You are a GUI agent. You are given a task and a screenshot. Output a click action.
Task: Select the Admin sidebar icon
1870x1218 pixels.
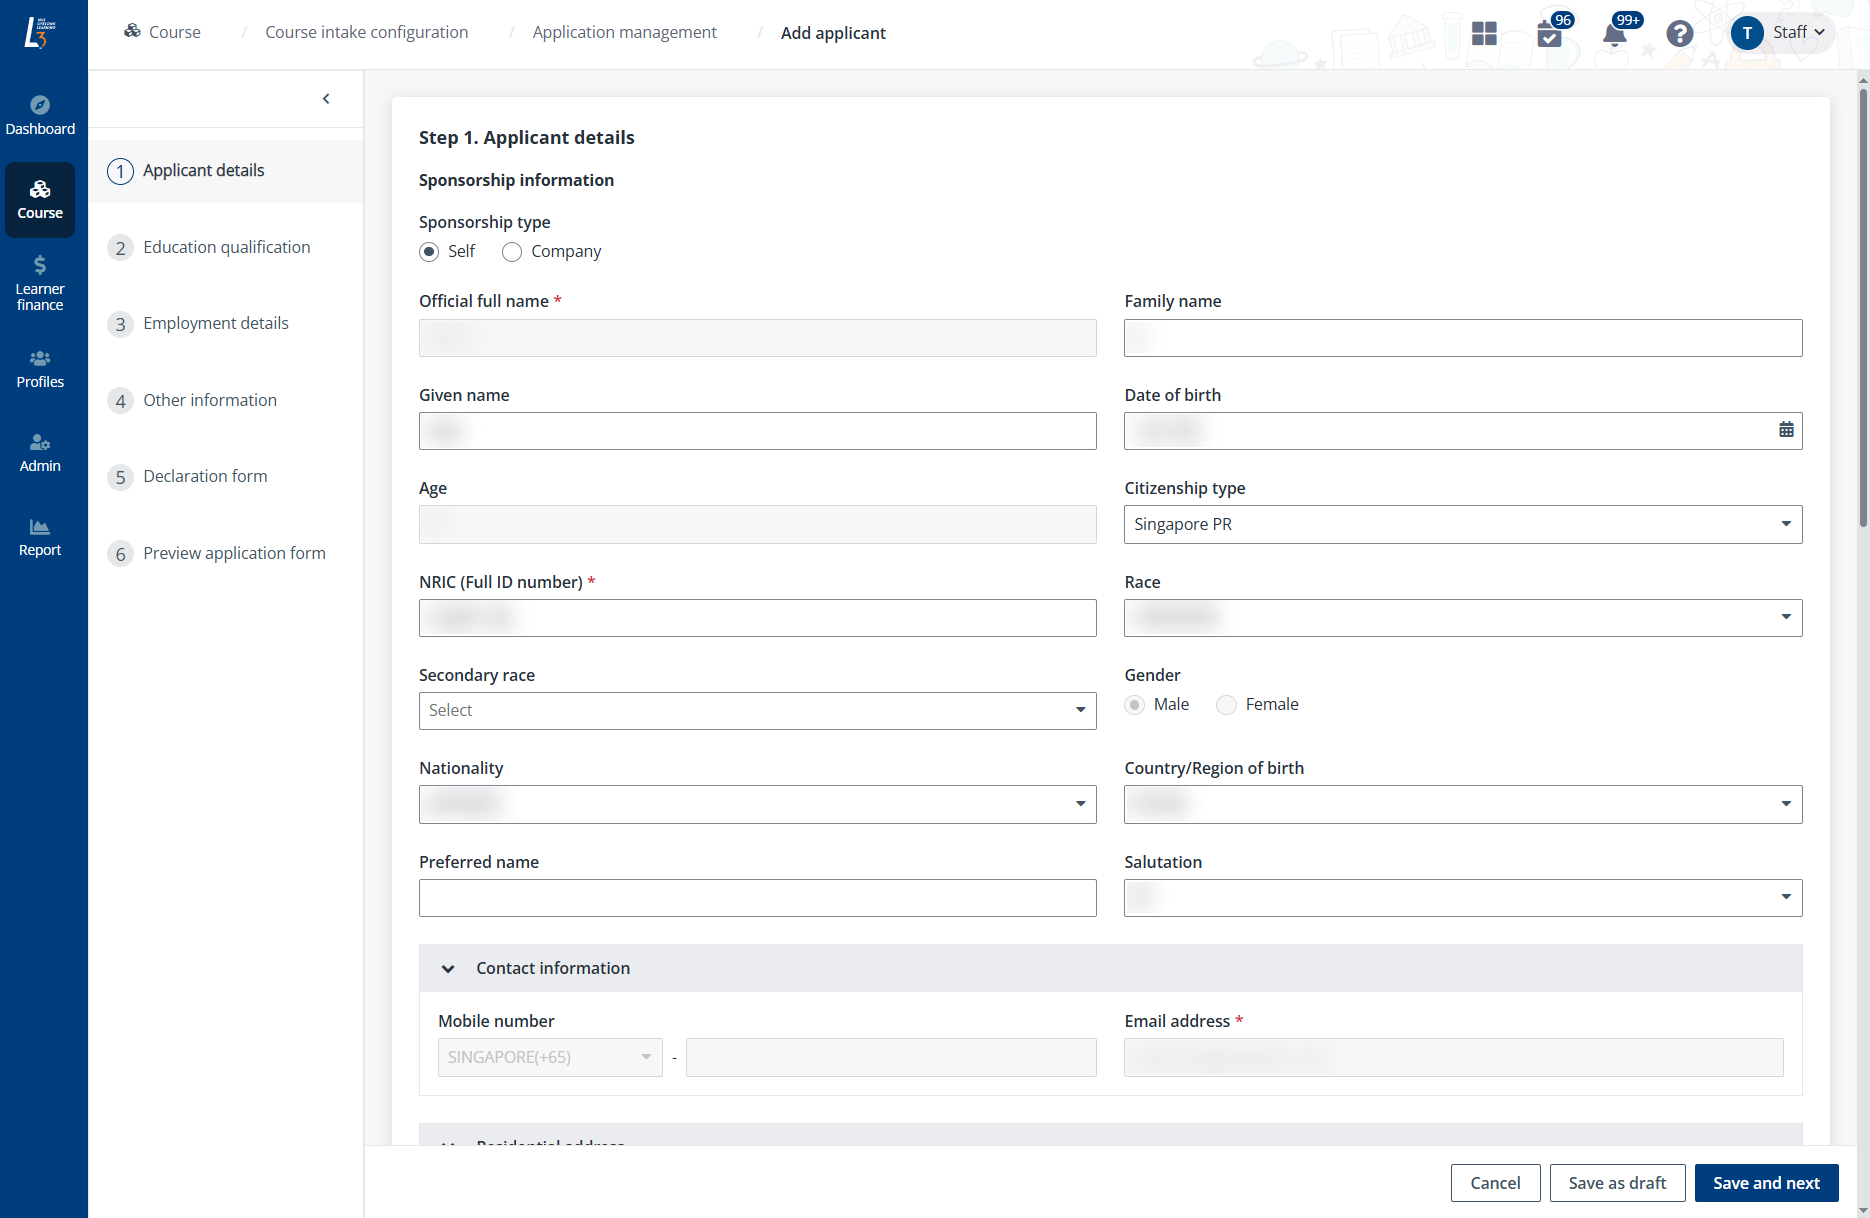(40, 452)
